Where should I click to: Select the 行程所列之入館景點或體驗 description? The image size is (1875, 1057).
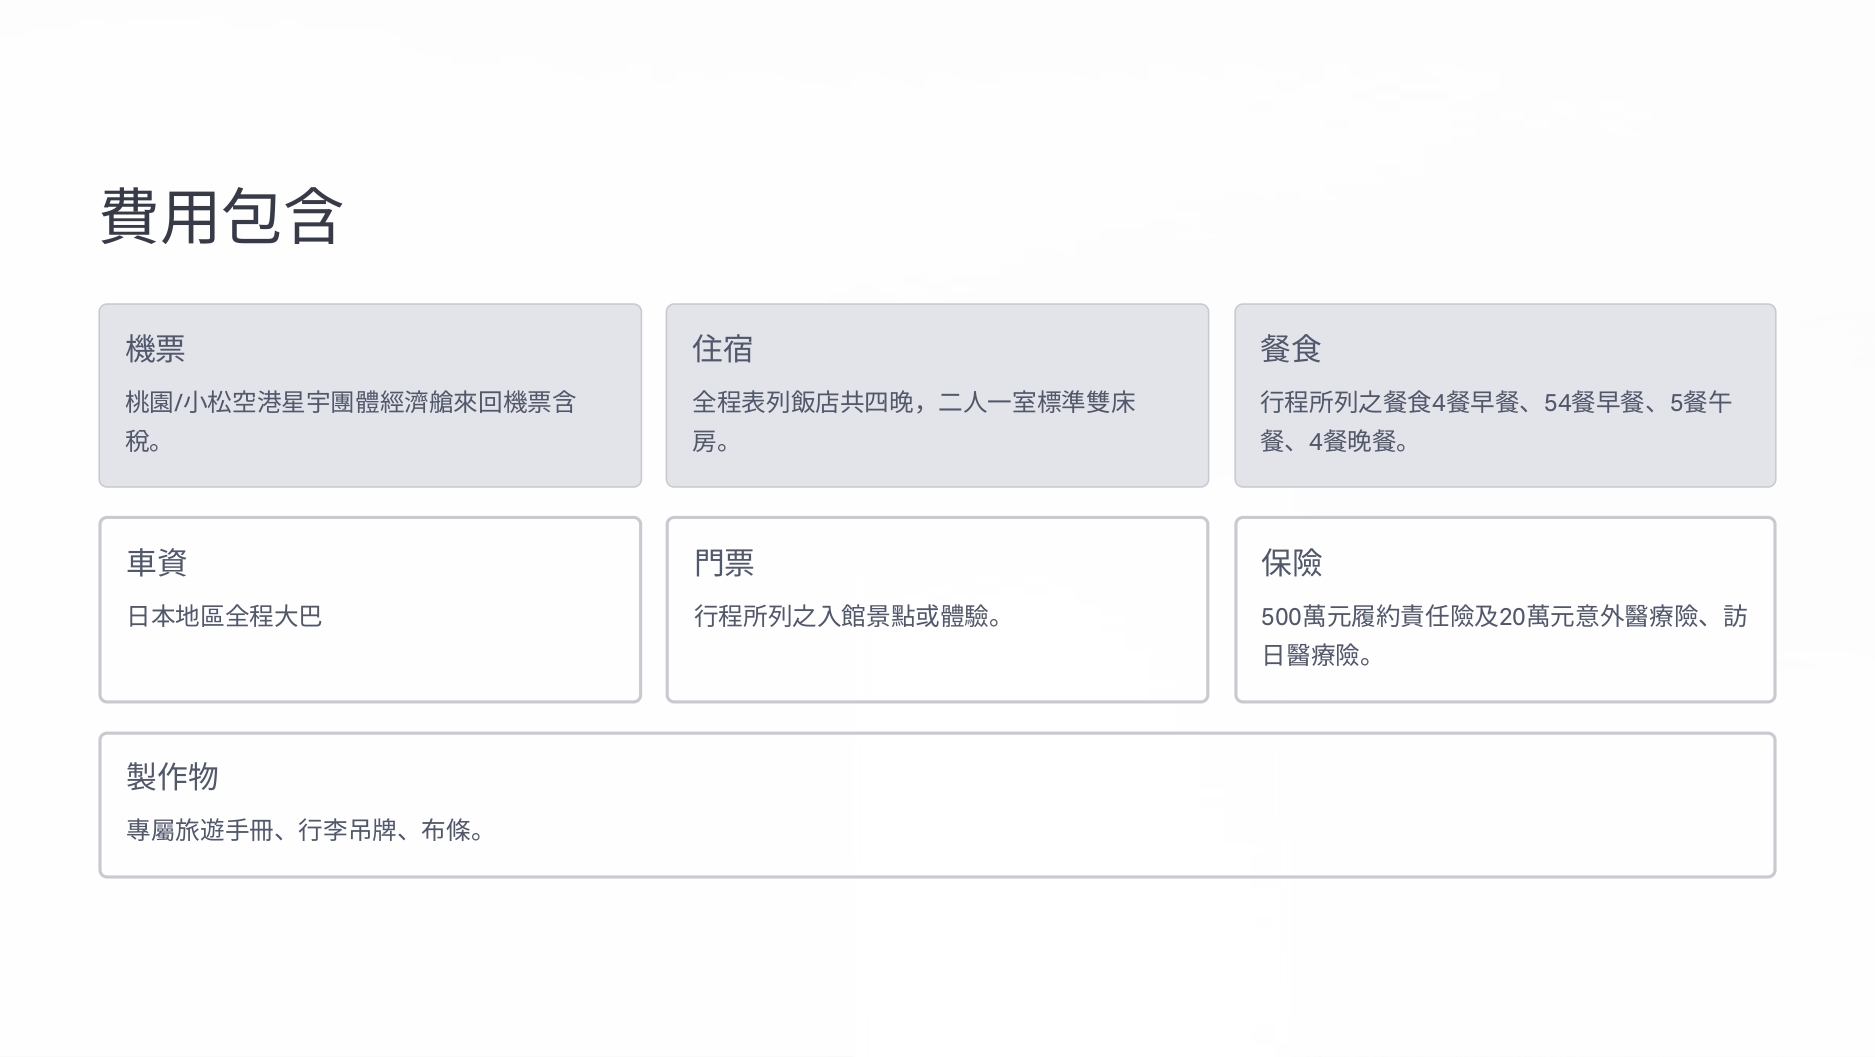pos(848,616)
